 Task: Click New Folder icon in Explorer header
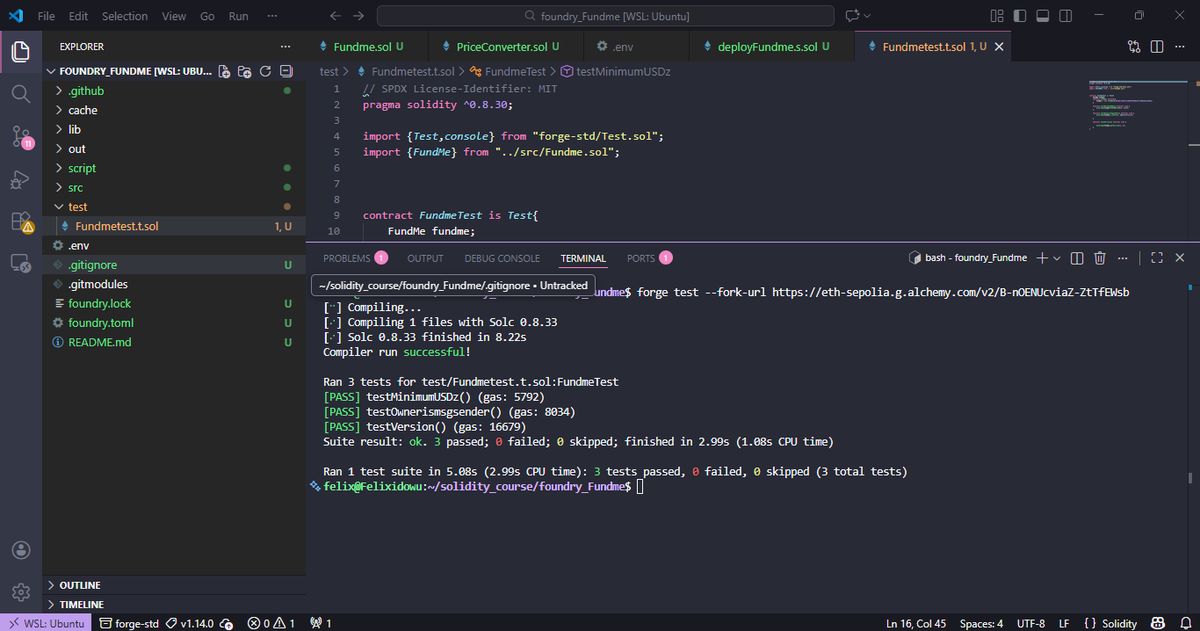[245, 72]
